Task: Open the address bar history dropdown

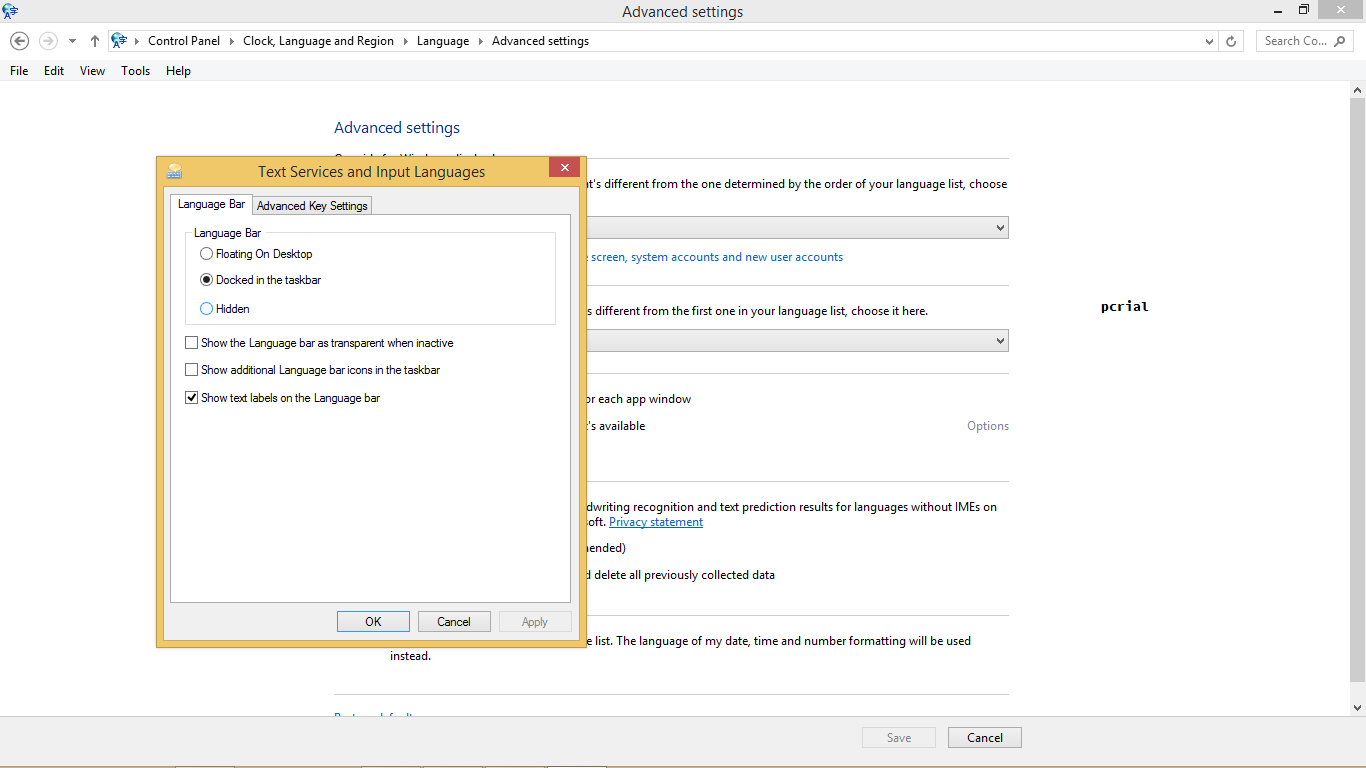Action: (1208, 41)
